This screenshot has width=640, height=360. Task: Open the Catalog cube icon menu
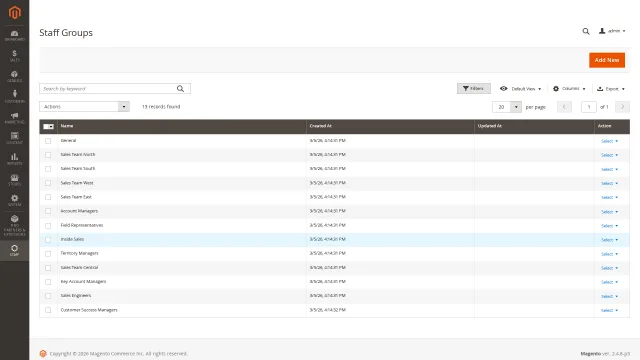tap(14, 76)
